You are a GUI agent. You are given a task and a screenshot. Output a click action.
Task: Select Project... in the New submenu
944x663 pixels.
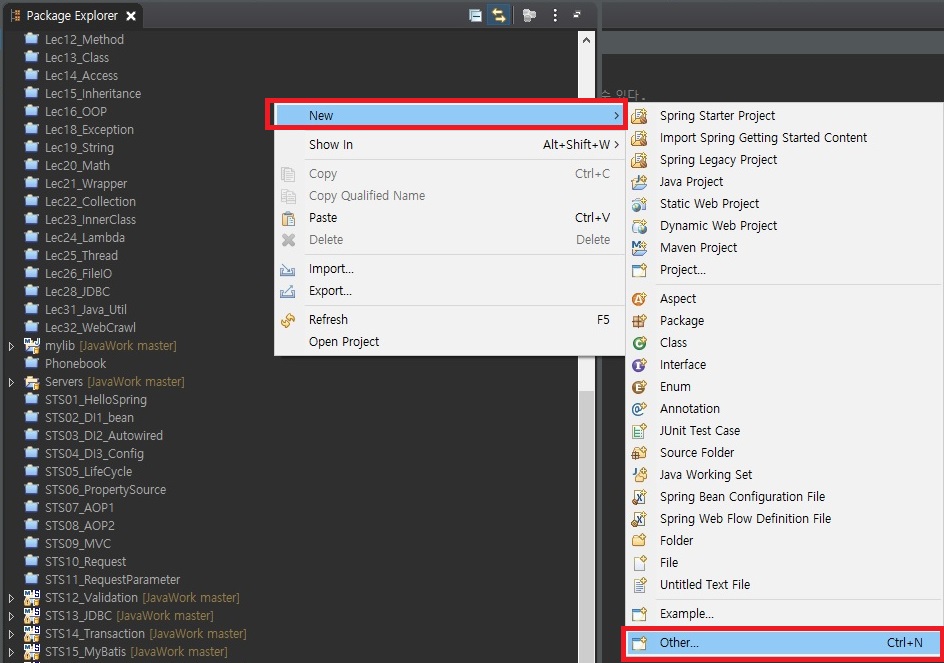(x=783, y=270)
